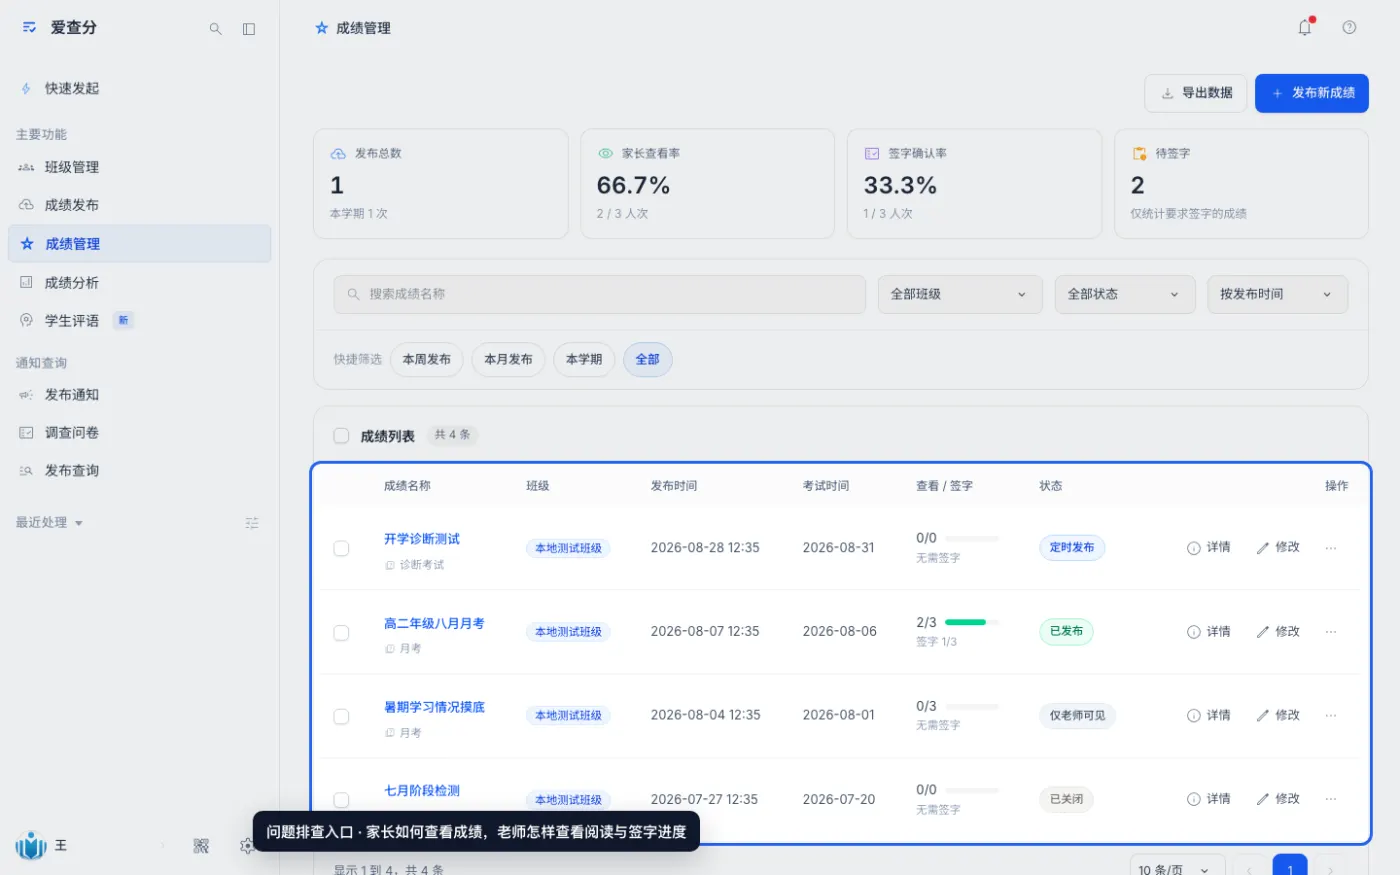Open settings gear in the sidebar footer
This screenshot has height=875, width=1400.
[246, 846]
